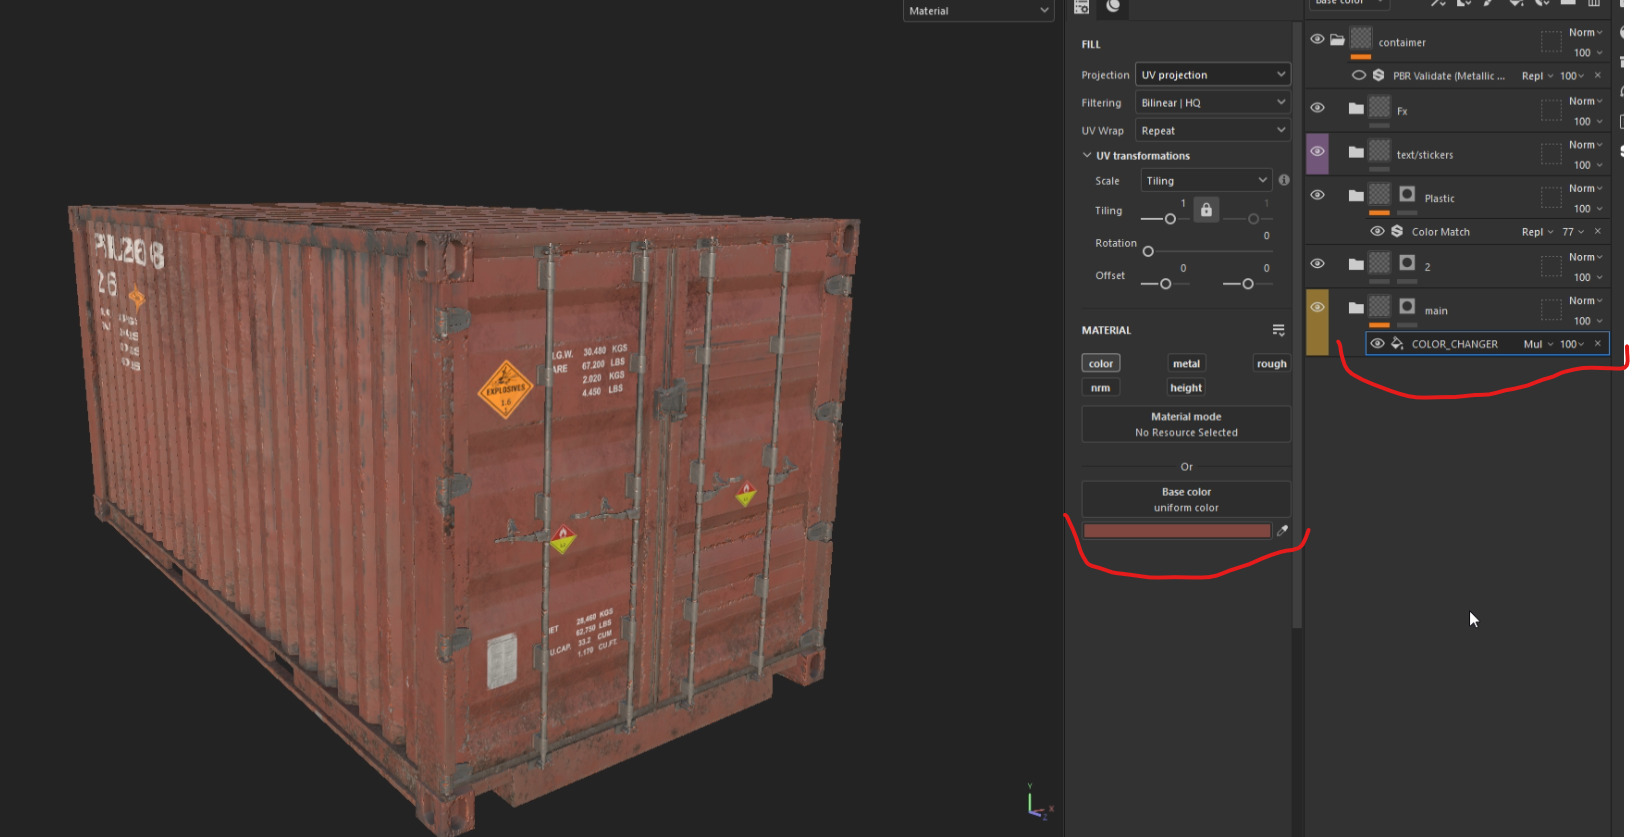Remove the Color Match effect

tap(1597, 231)
